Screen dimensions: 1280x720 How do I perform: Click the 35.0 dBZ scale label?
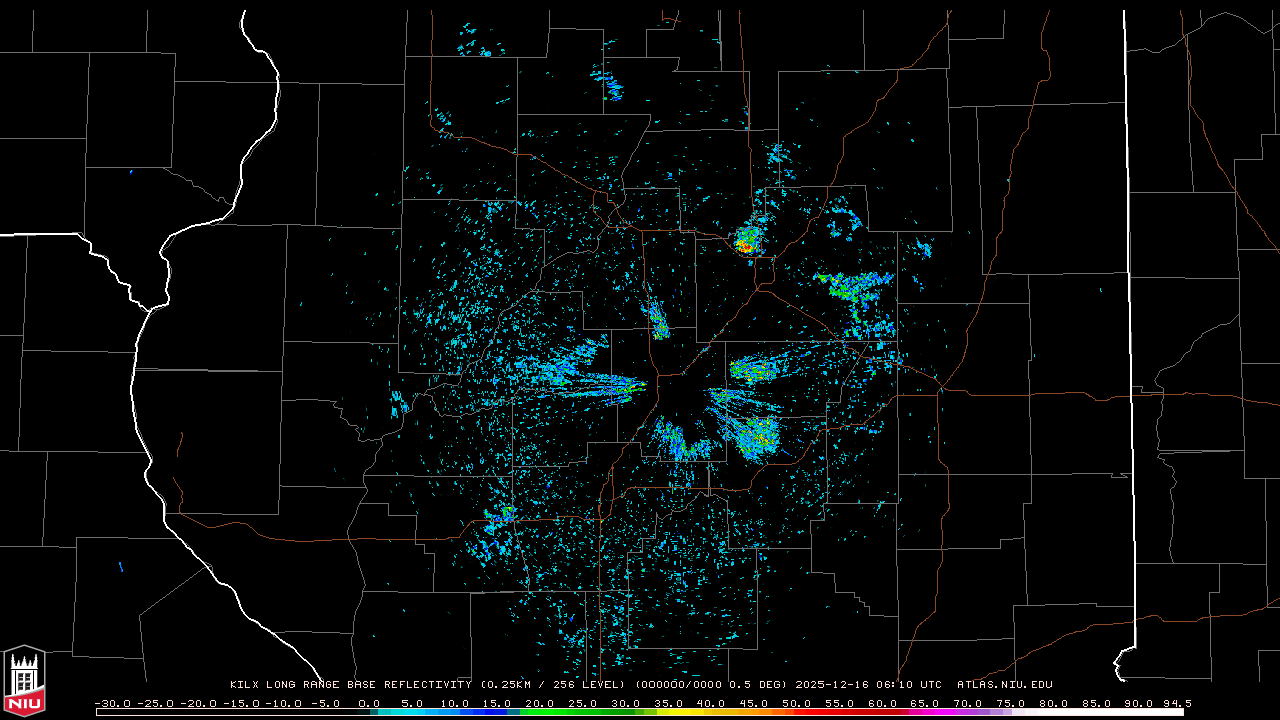tap(668, 703)
